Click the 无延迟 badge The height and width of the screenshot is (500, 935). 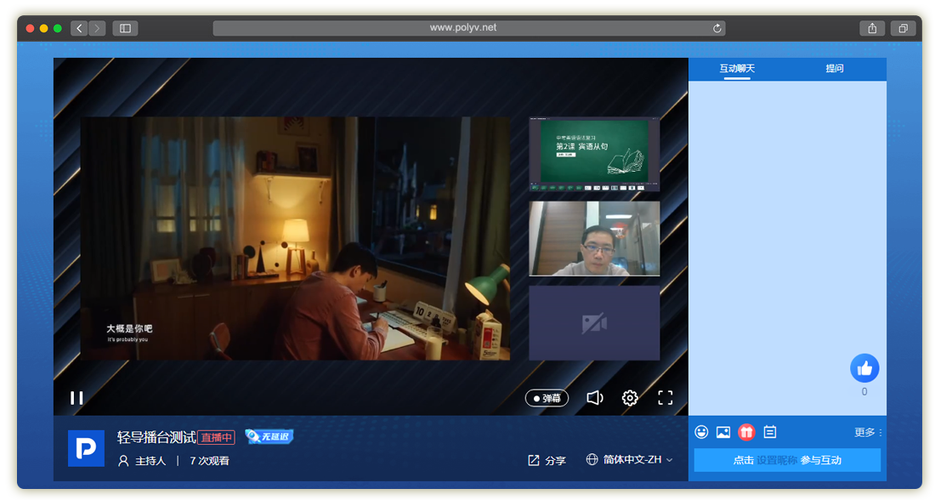(270, 437)
